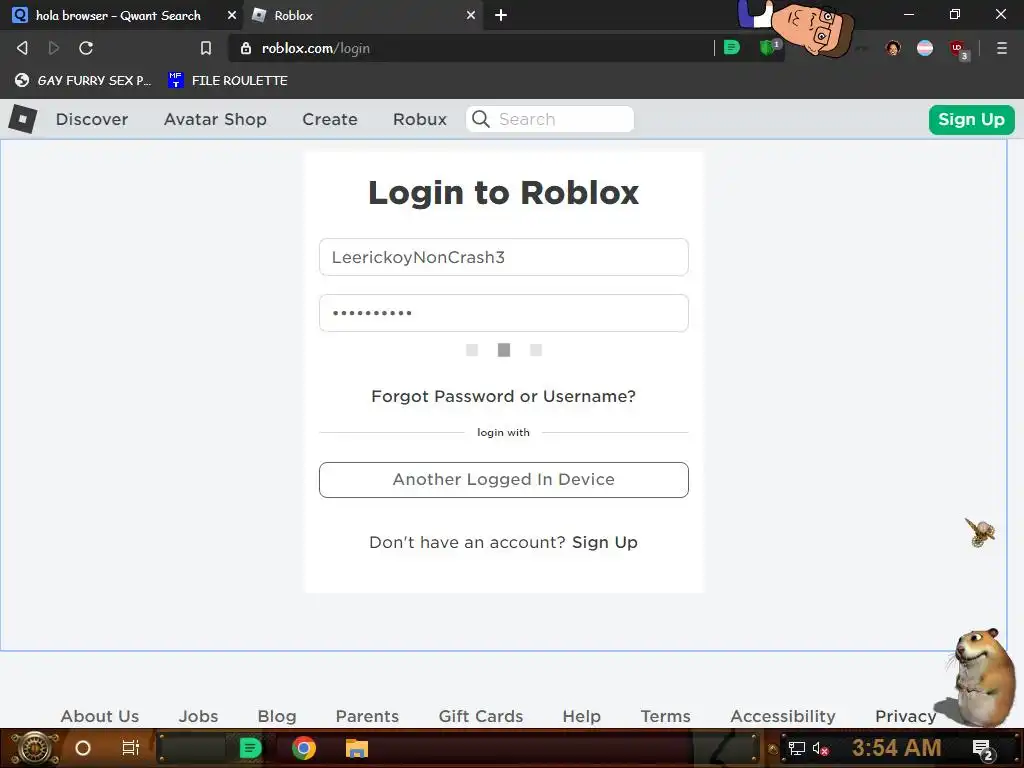Click the muted volume tray icon
Image resolution: width=1024 pixels, height=768 pixels.
click(x=821, y=748)
